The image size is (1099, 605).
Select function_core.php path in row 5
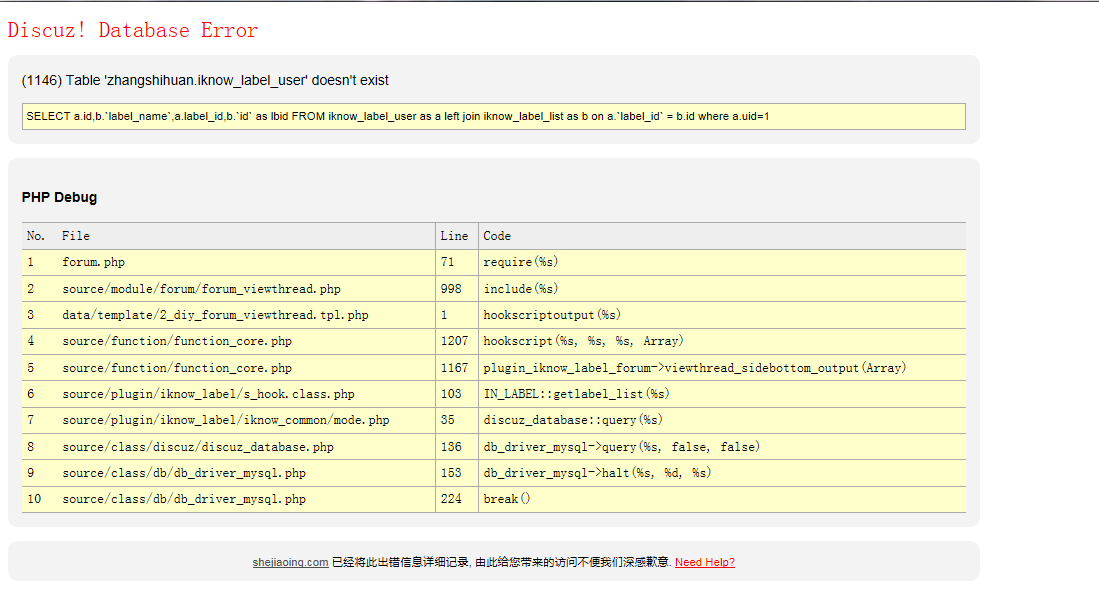pos(177,367)
